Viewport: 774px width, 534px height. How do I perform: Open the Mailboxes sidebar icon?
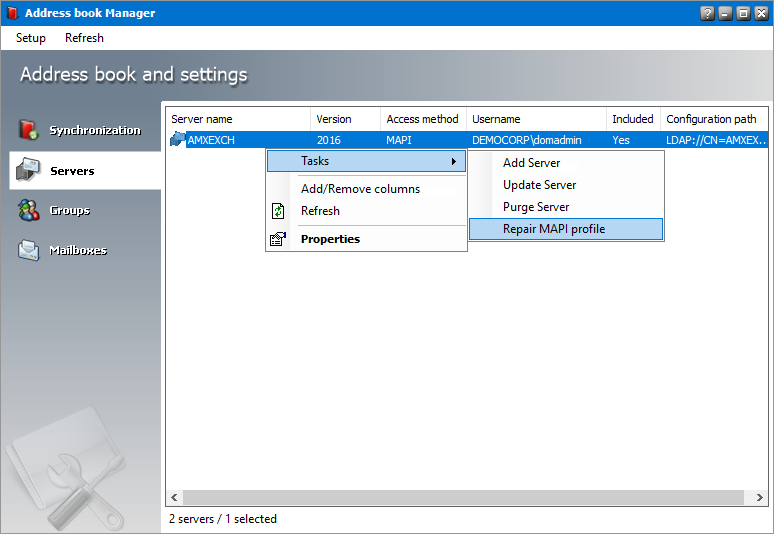[28, 250]
